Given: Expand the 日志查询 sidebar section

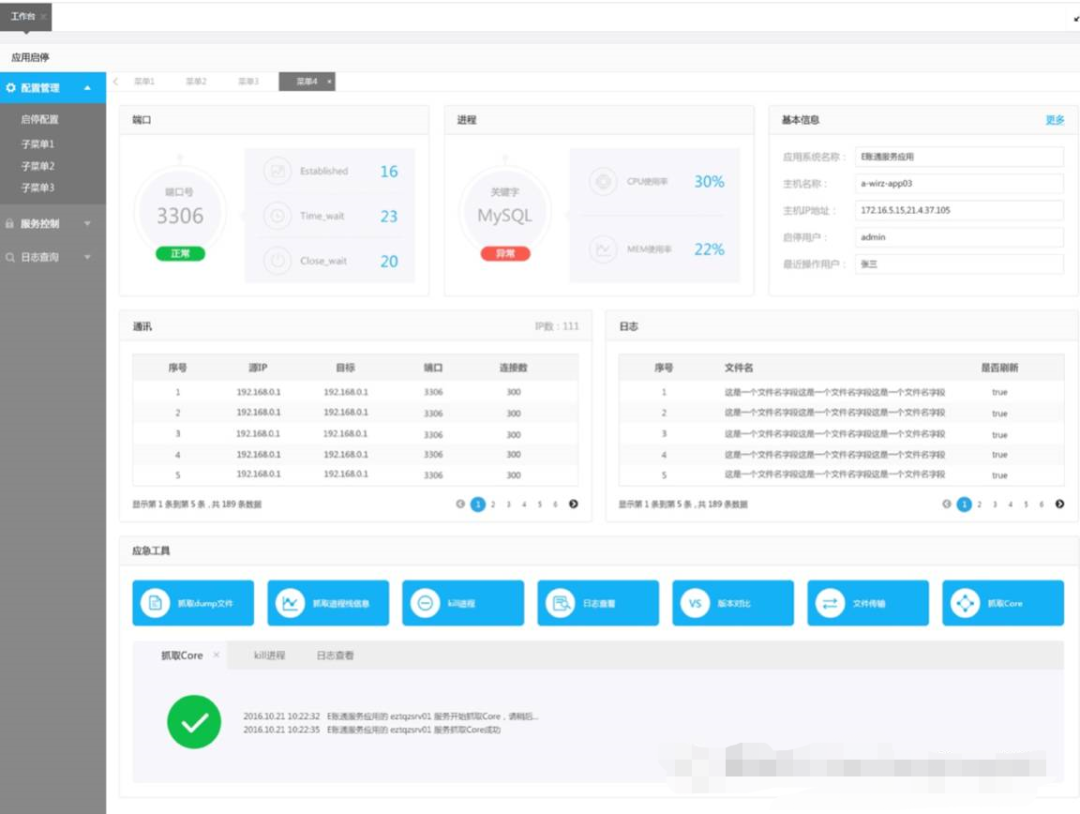Looking at the screenshot, I should point(87,257).
